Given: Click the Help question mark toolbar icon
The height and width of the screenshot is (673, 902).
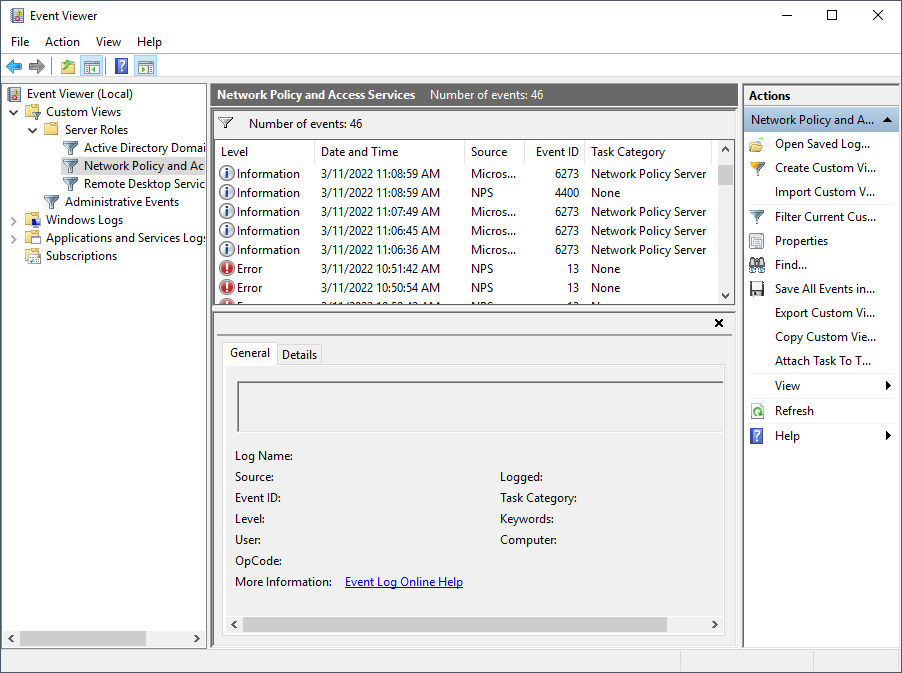Looking at the screenshot, I should tap(119, 66).
